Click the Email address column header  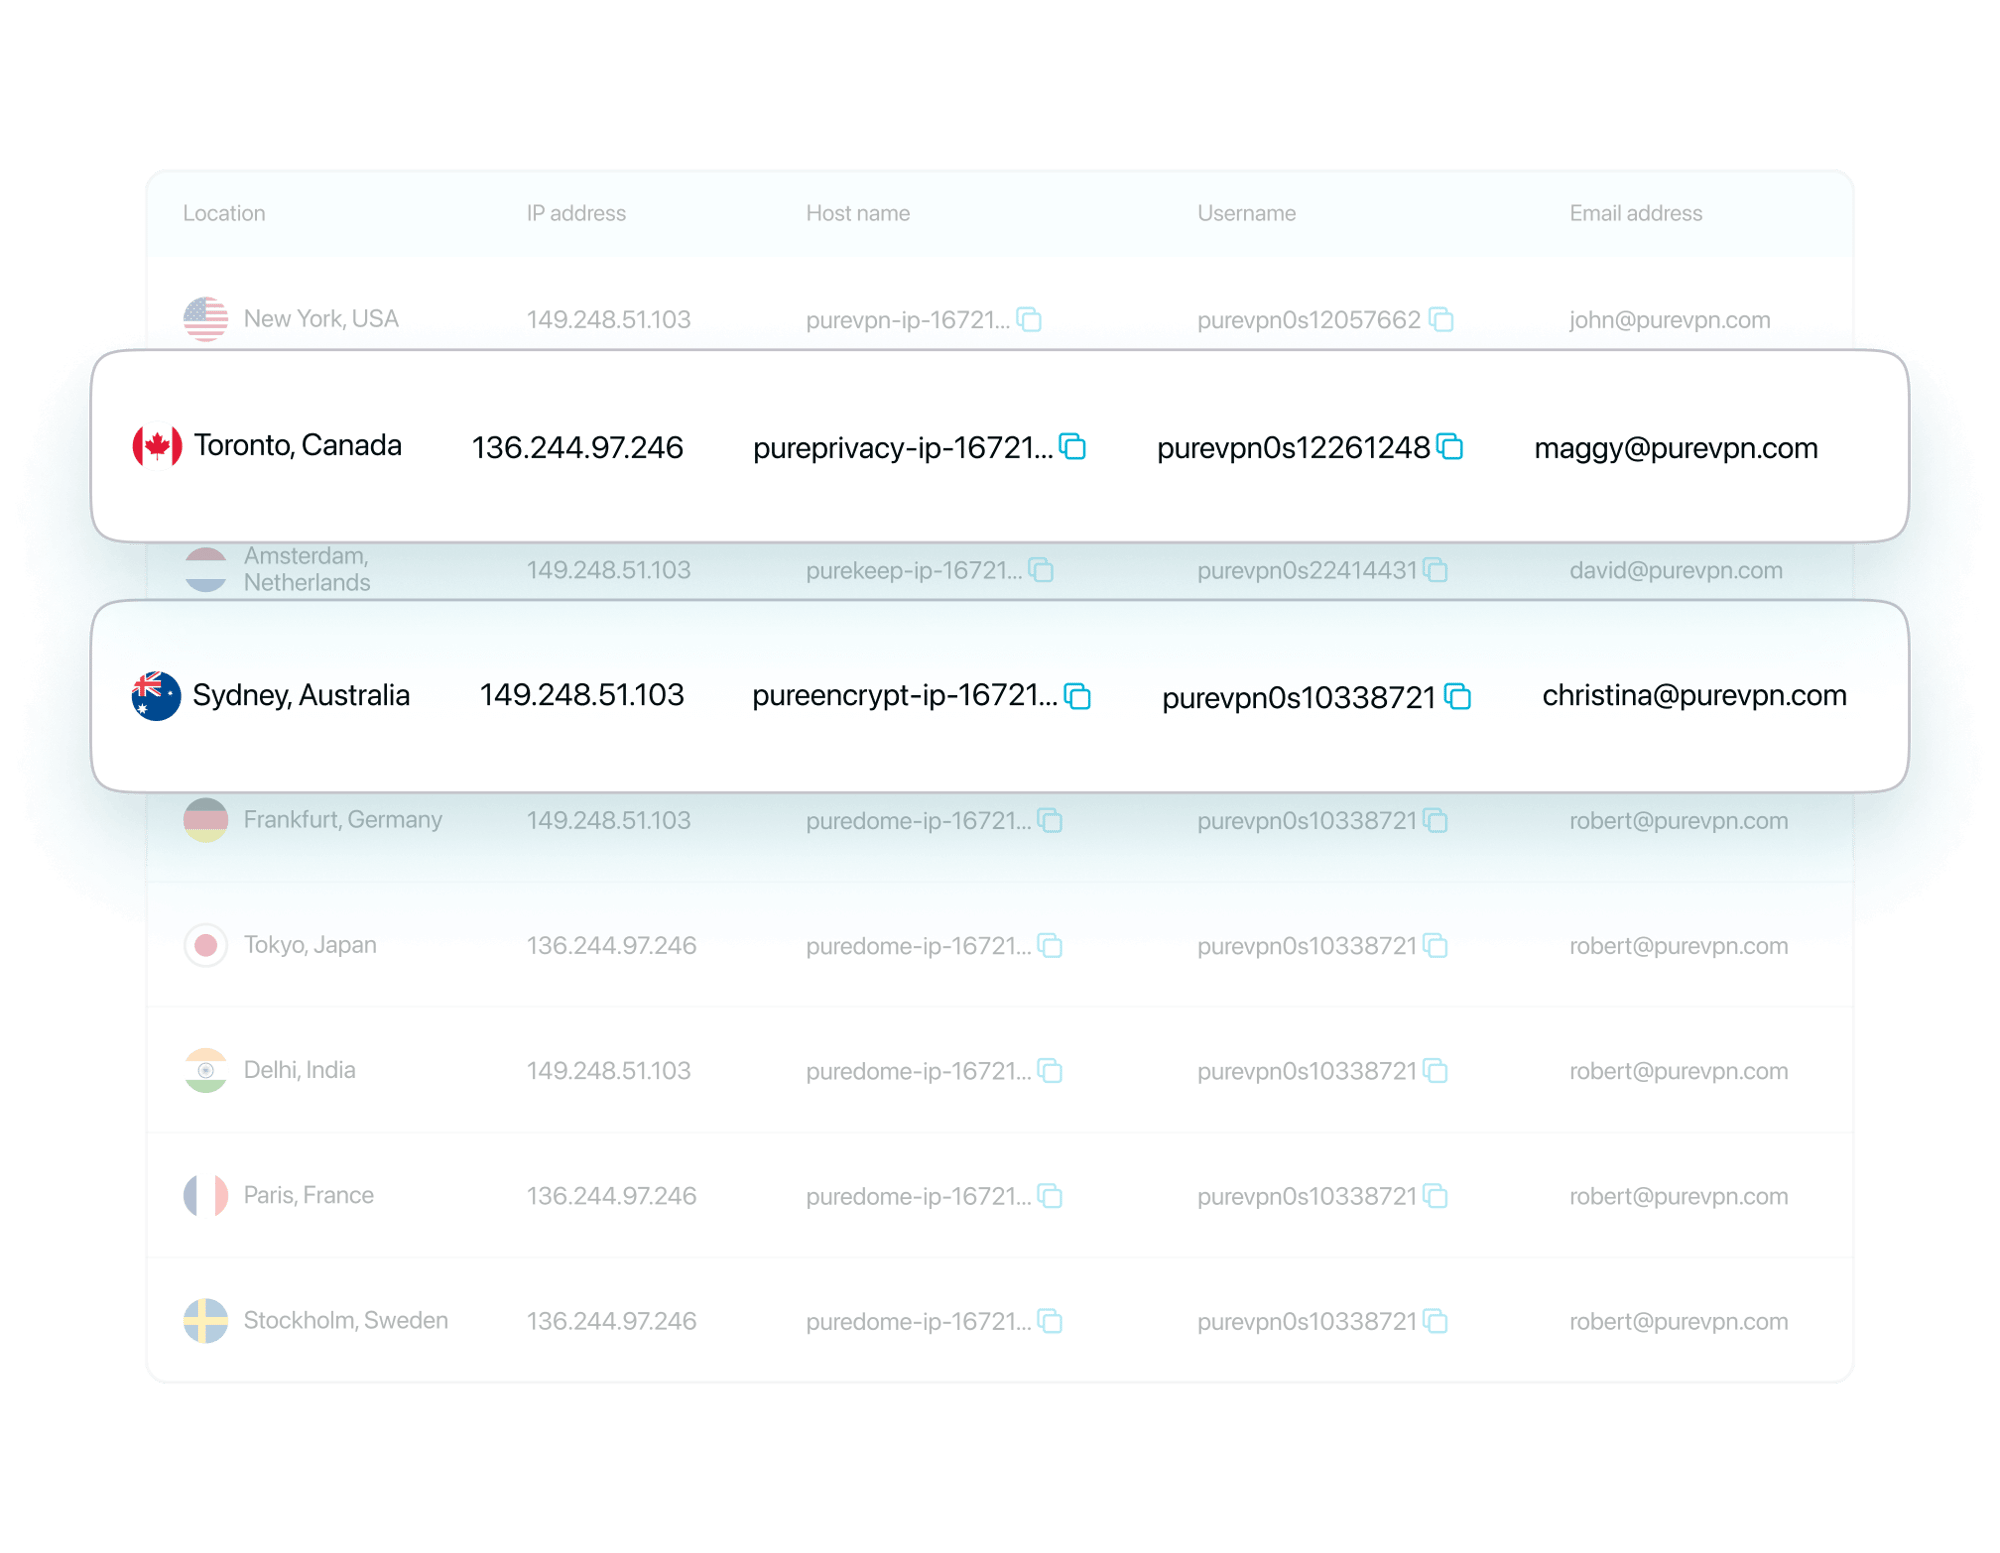[1635, 213]
